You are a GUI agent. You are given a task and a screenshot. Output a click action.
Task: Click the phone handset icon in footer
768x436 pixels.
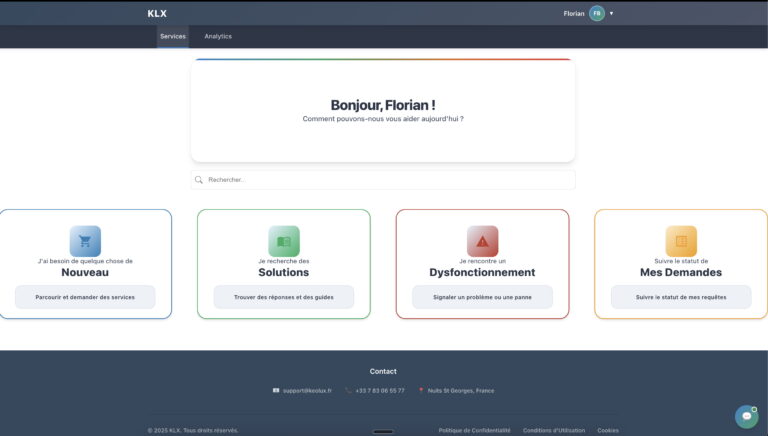(348, 390)
